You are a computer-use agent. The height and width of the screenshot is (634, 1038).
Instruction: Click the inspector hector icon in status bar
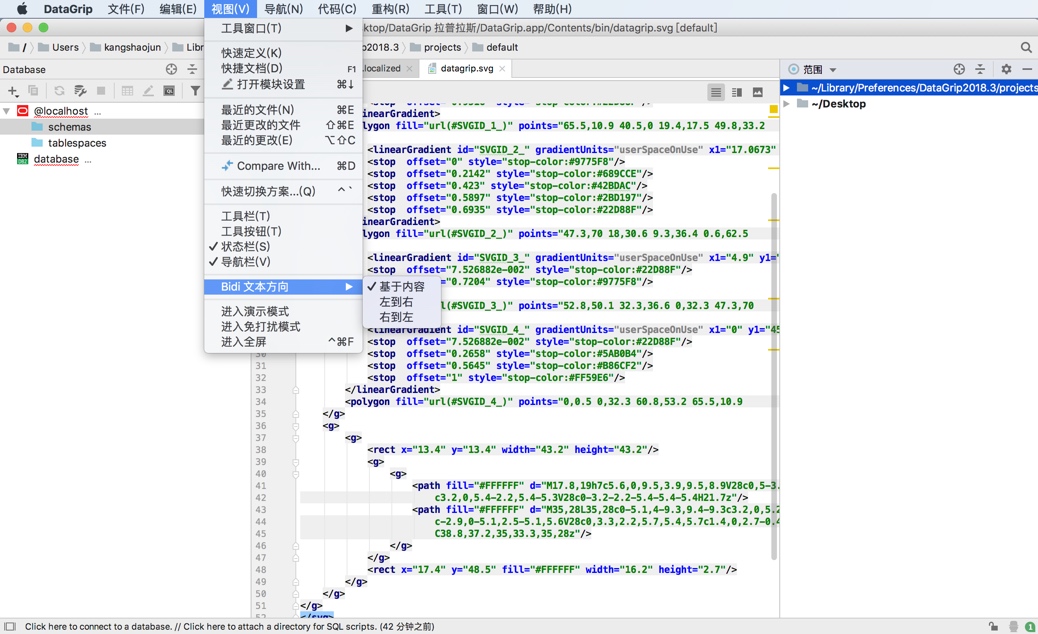[x=1014, y=626]
